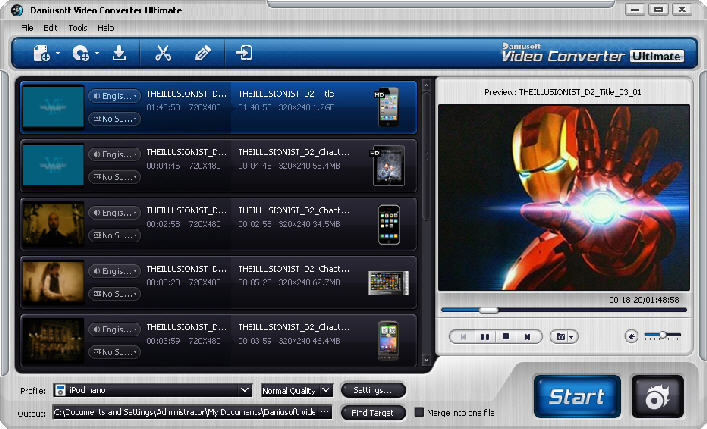Image resolution: width=707 pixels, height=429 pixels.
Task: Stop the preview playback
Action: (x=506, y=337)
